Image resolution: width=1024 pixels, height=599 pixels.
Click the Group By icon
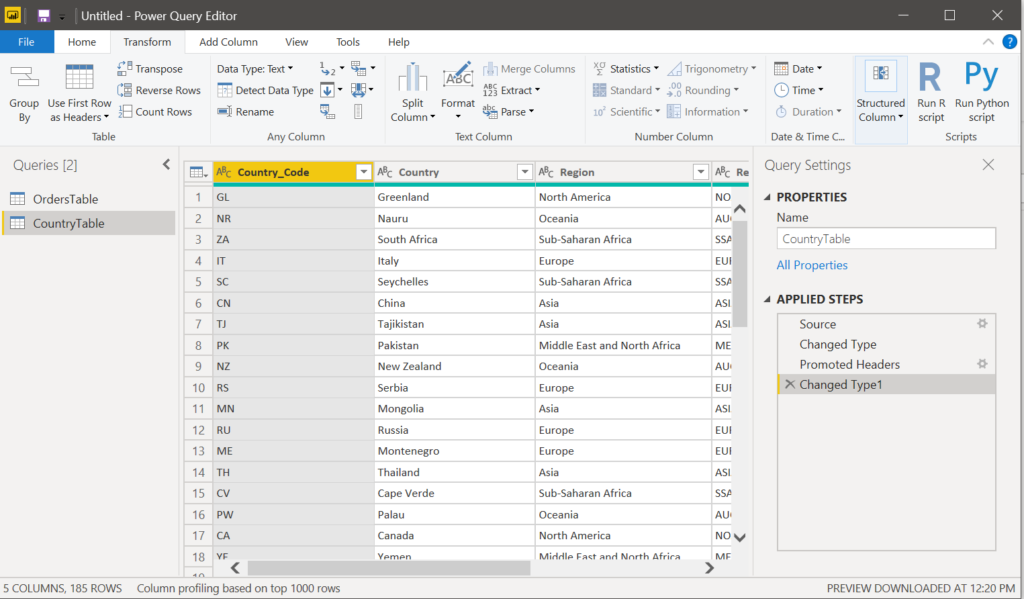click(x=24, y=78)
